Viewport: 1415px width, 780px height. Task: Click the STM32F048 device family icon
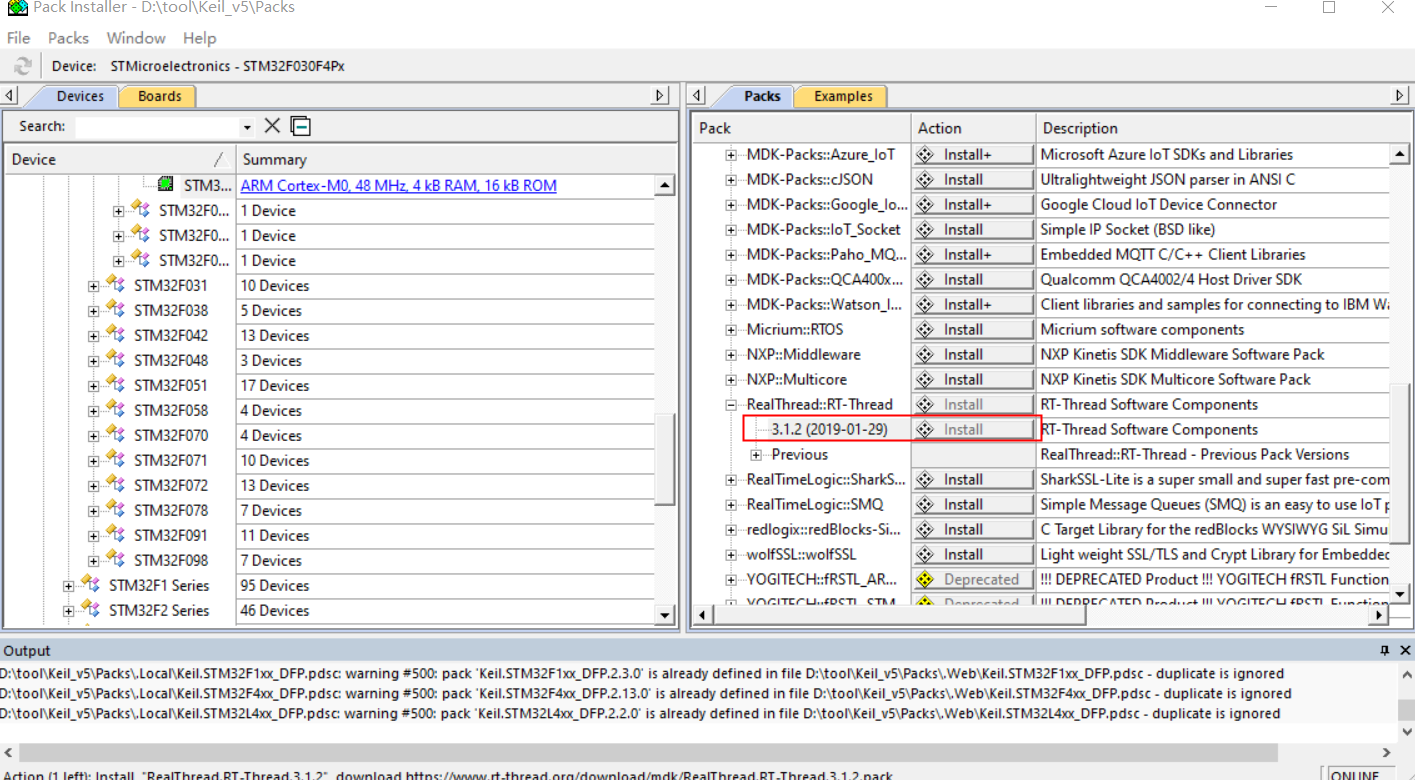click(x=116, y=360)
